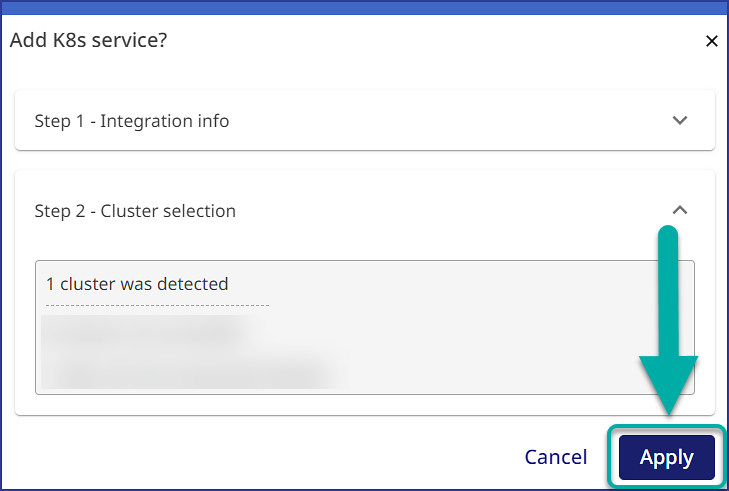
Task: Select the Step 2 - Cluster selection header
Action: (x=135, y=211)
